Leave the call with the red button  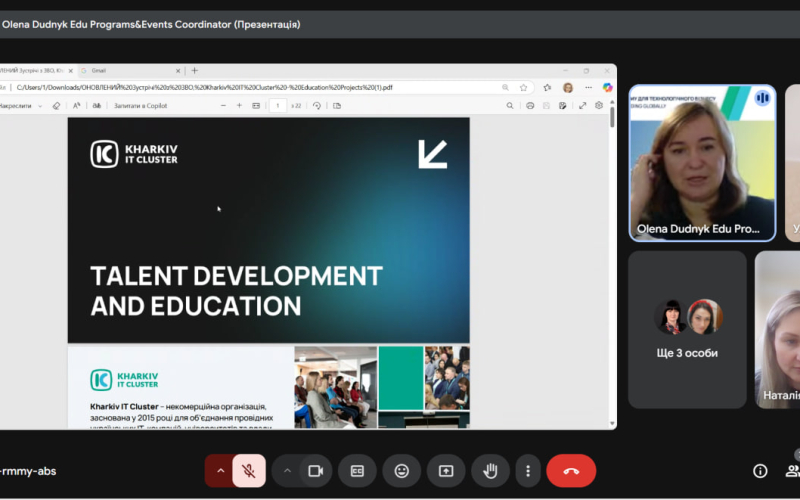[x=571, y=471]
